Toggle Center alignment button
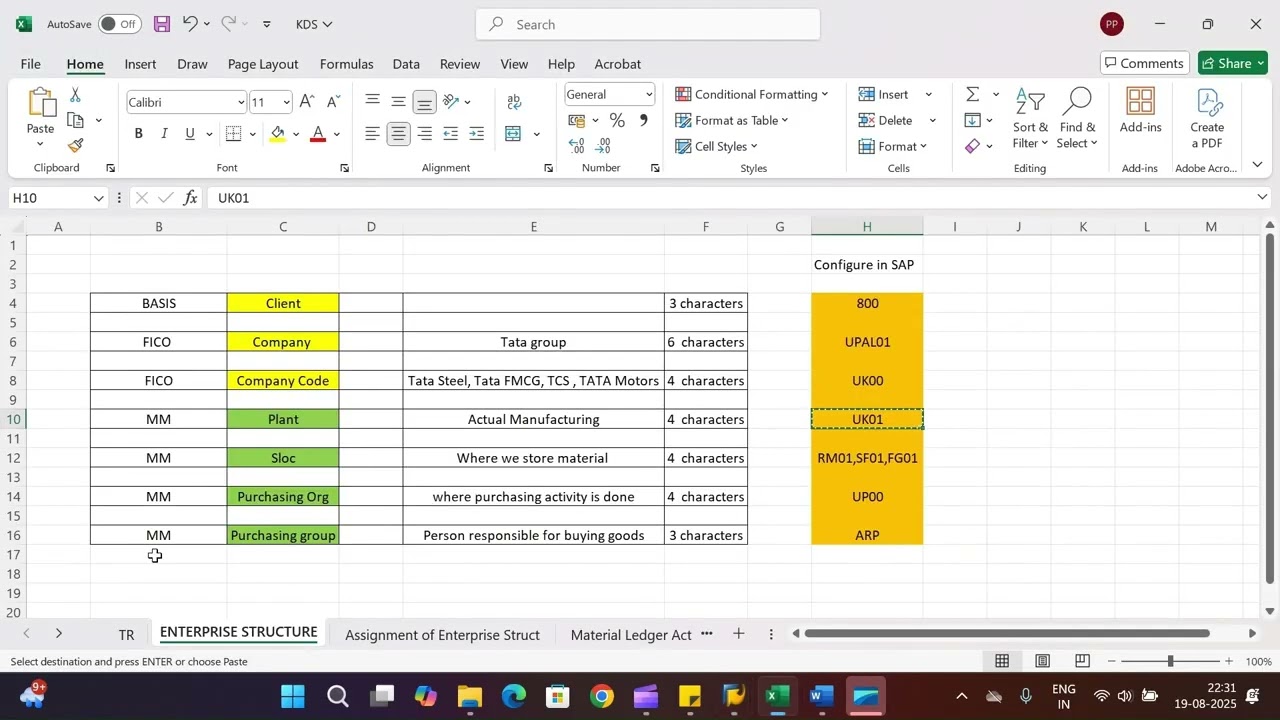Screen dimensions: 1280x720 398,134
